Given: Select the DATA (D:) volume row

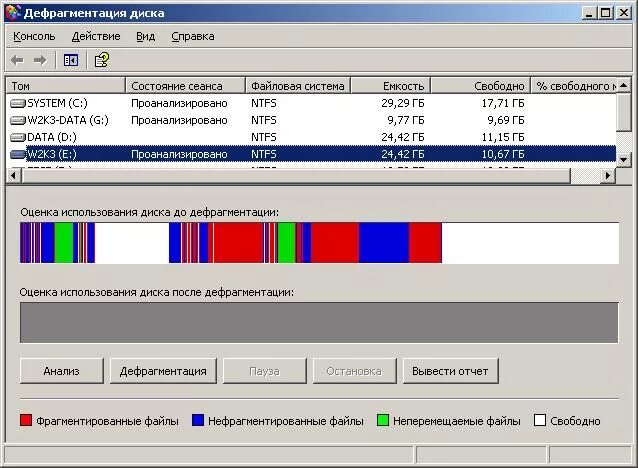Looking at the screenshot, I should tap(311, 137).
